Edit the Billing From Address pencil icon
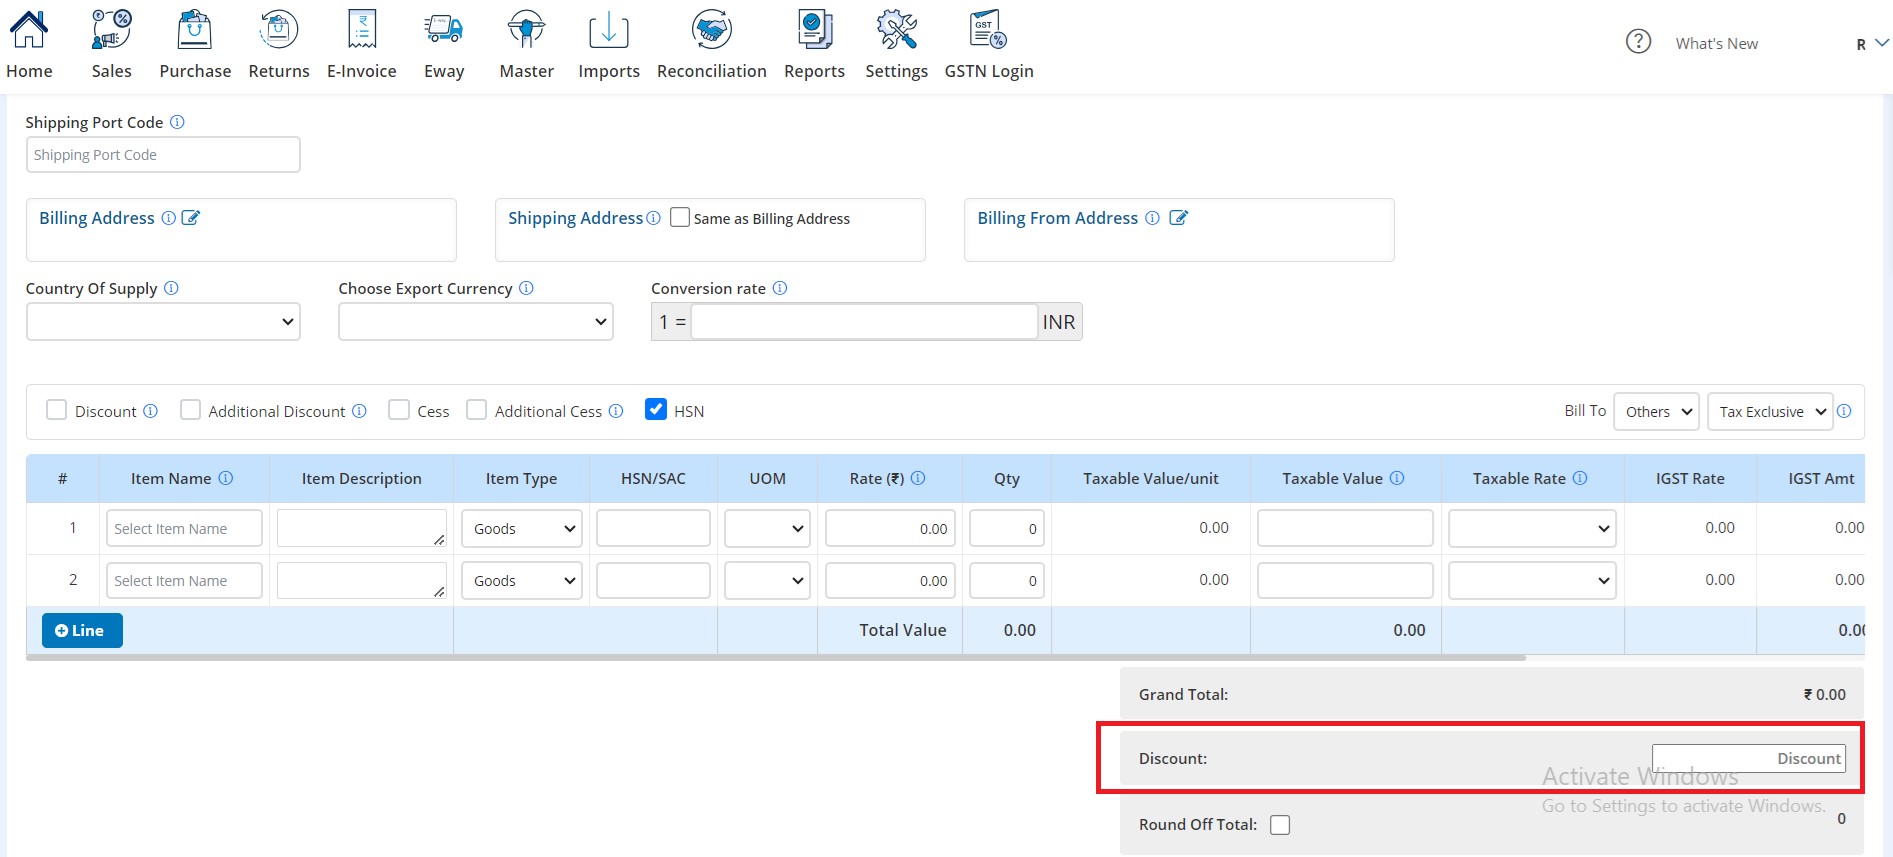 tap(1179, 218)
